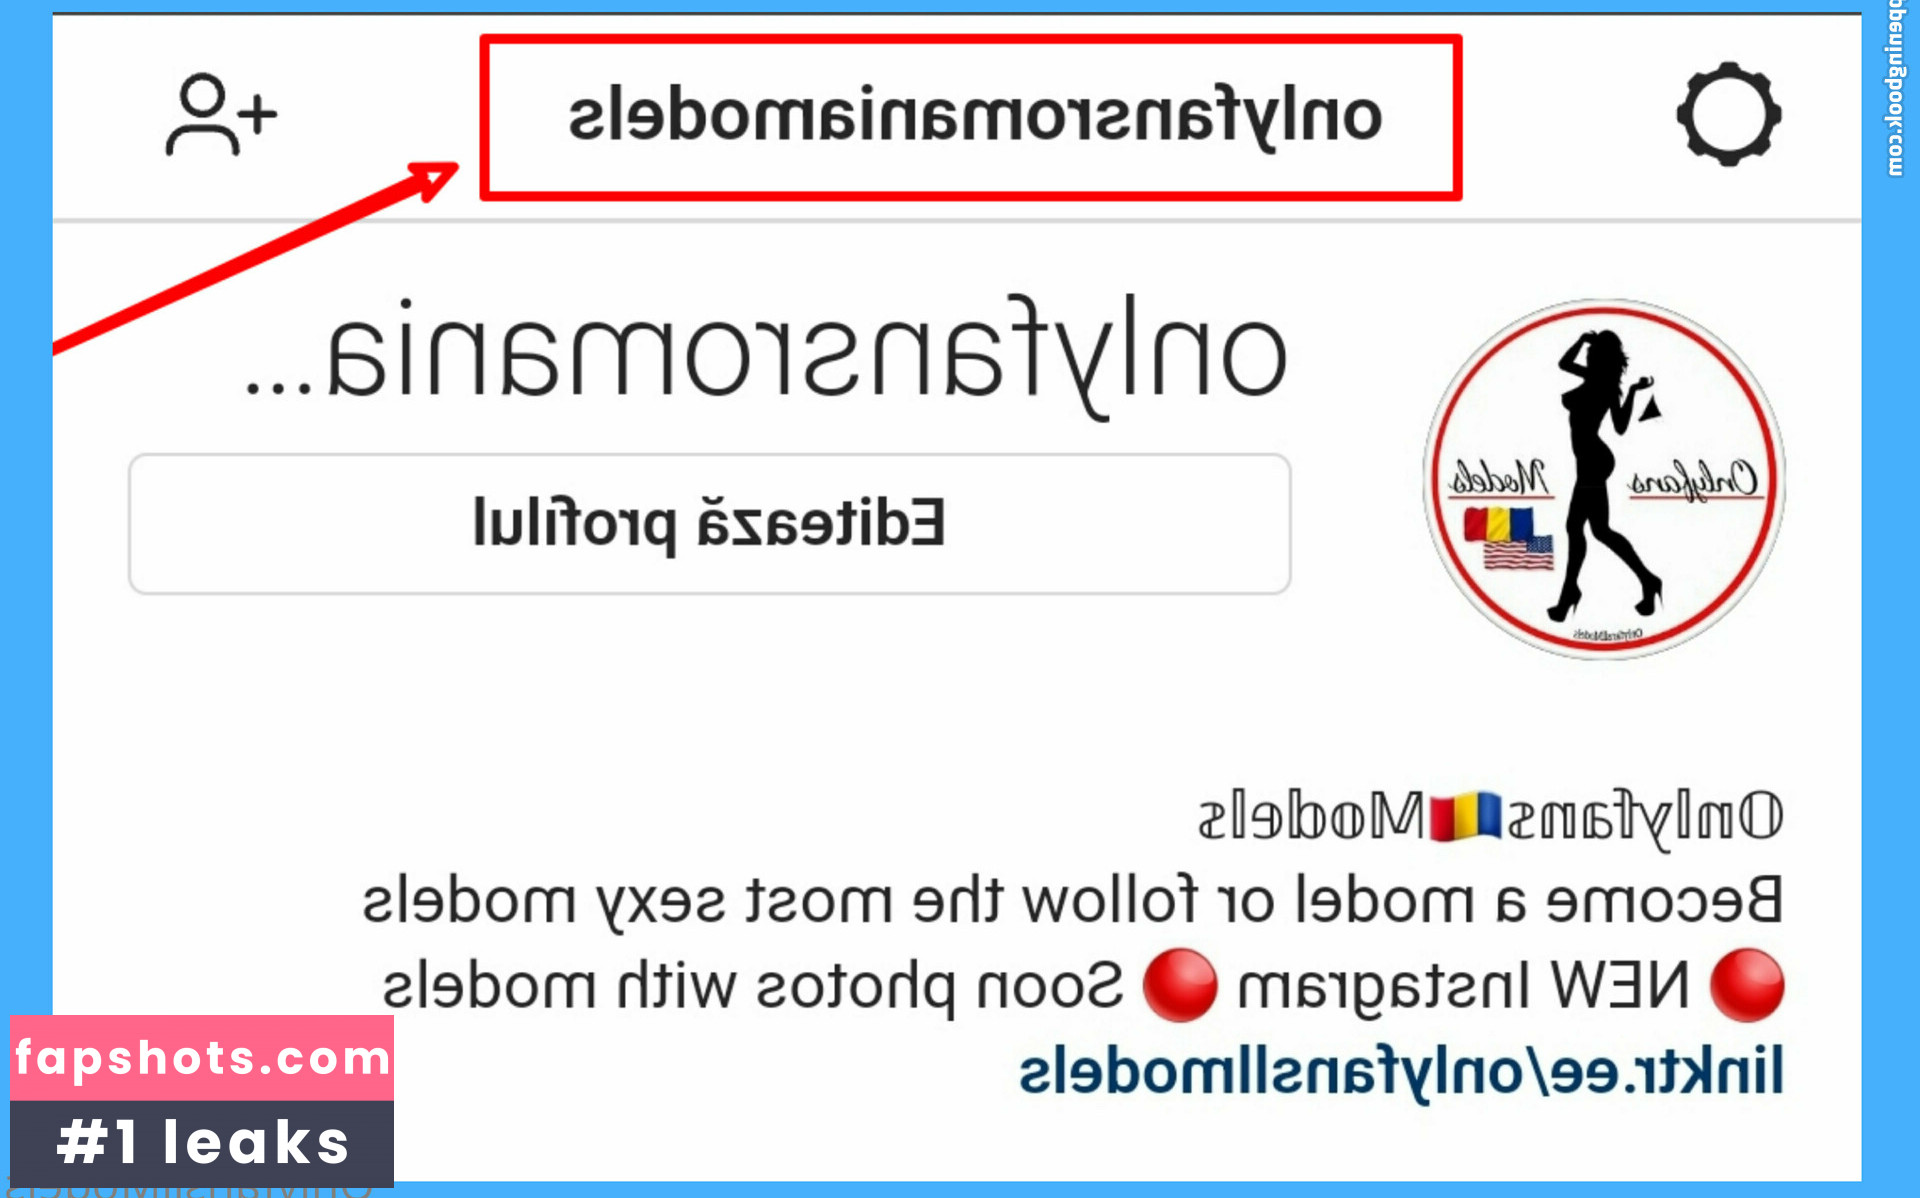Open the add person discover icon
The height and width of the screenshot is (1198, 1920).
point(221,115)
